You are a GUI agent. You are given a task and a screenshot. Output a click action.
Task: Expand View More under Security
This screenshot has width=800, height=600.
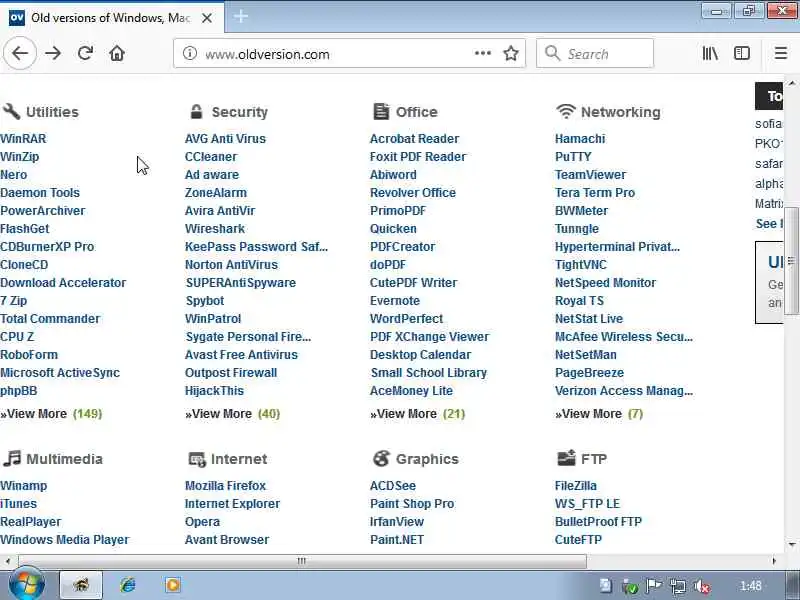point(233,414)
